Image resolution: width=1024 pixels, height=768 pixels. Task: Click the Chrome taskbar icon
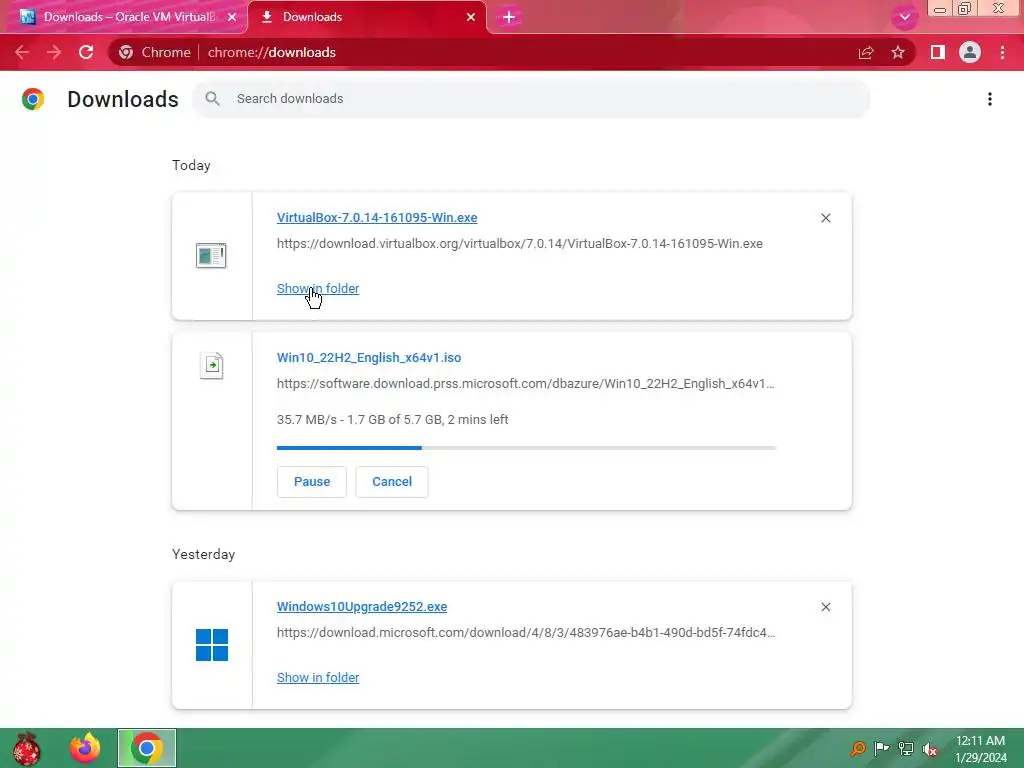click(147, 748)
